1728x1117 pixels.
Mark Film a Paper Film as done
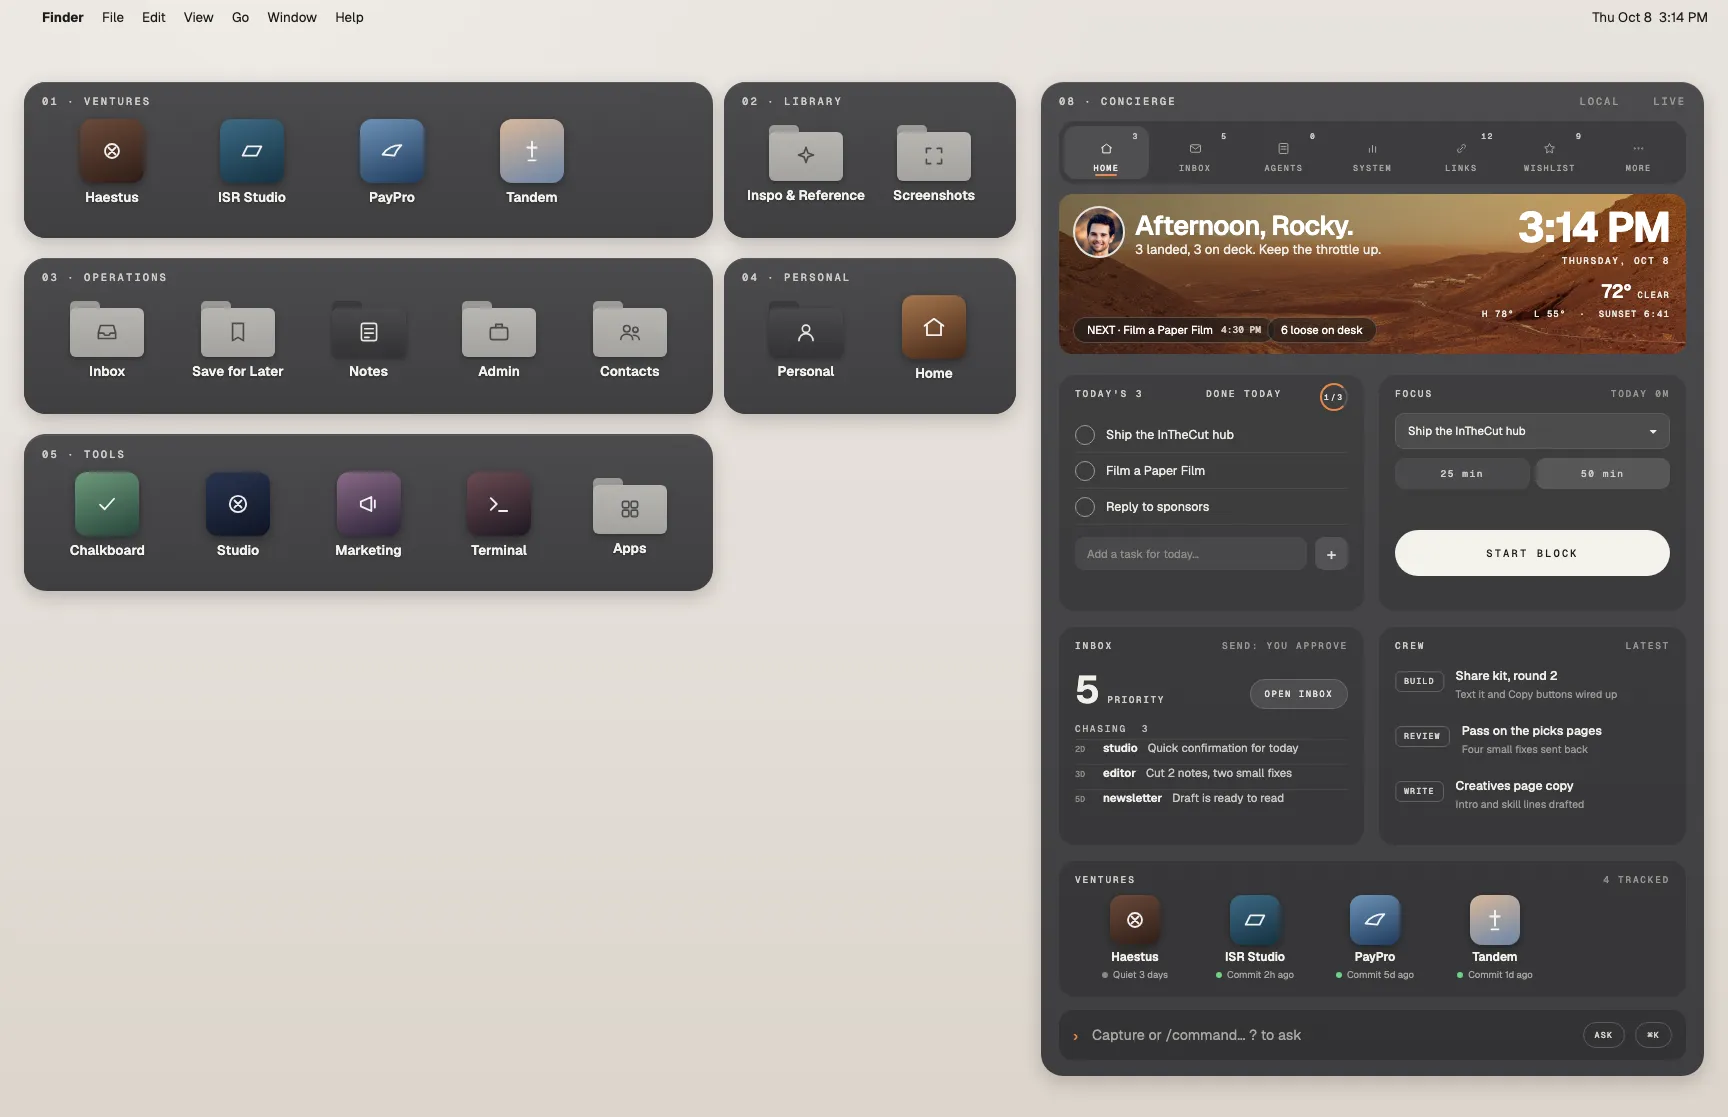1085,471
